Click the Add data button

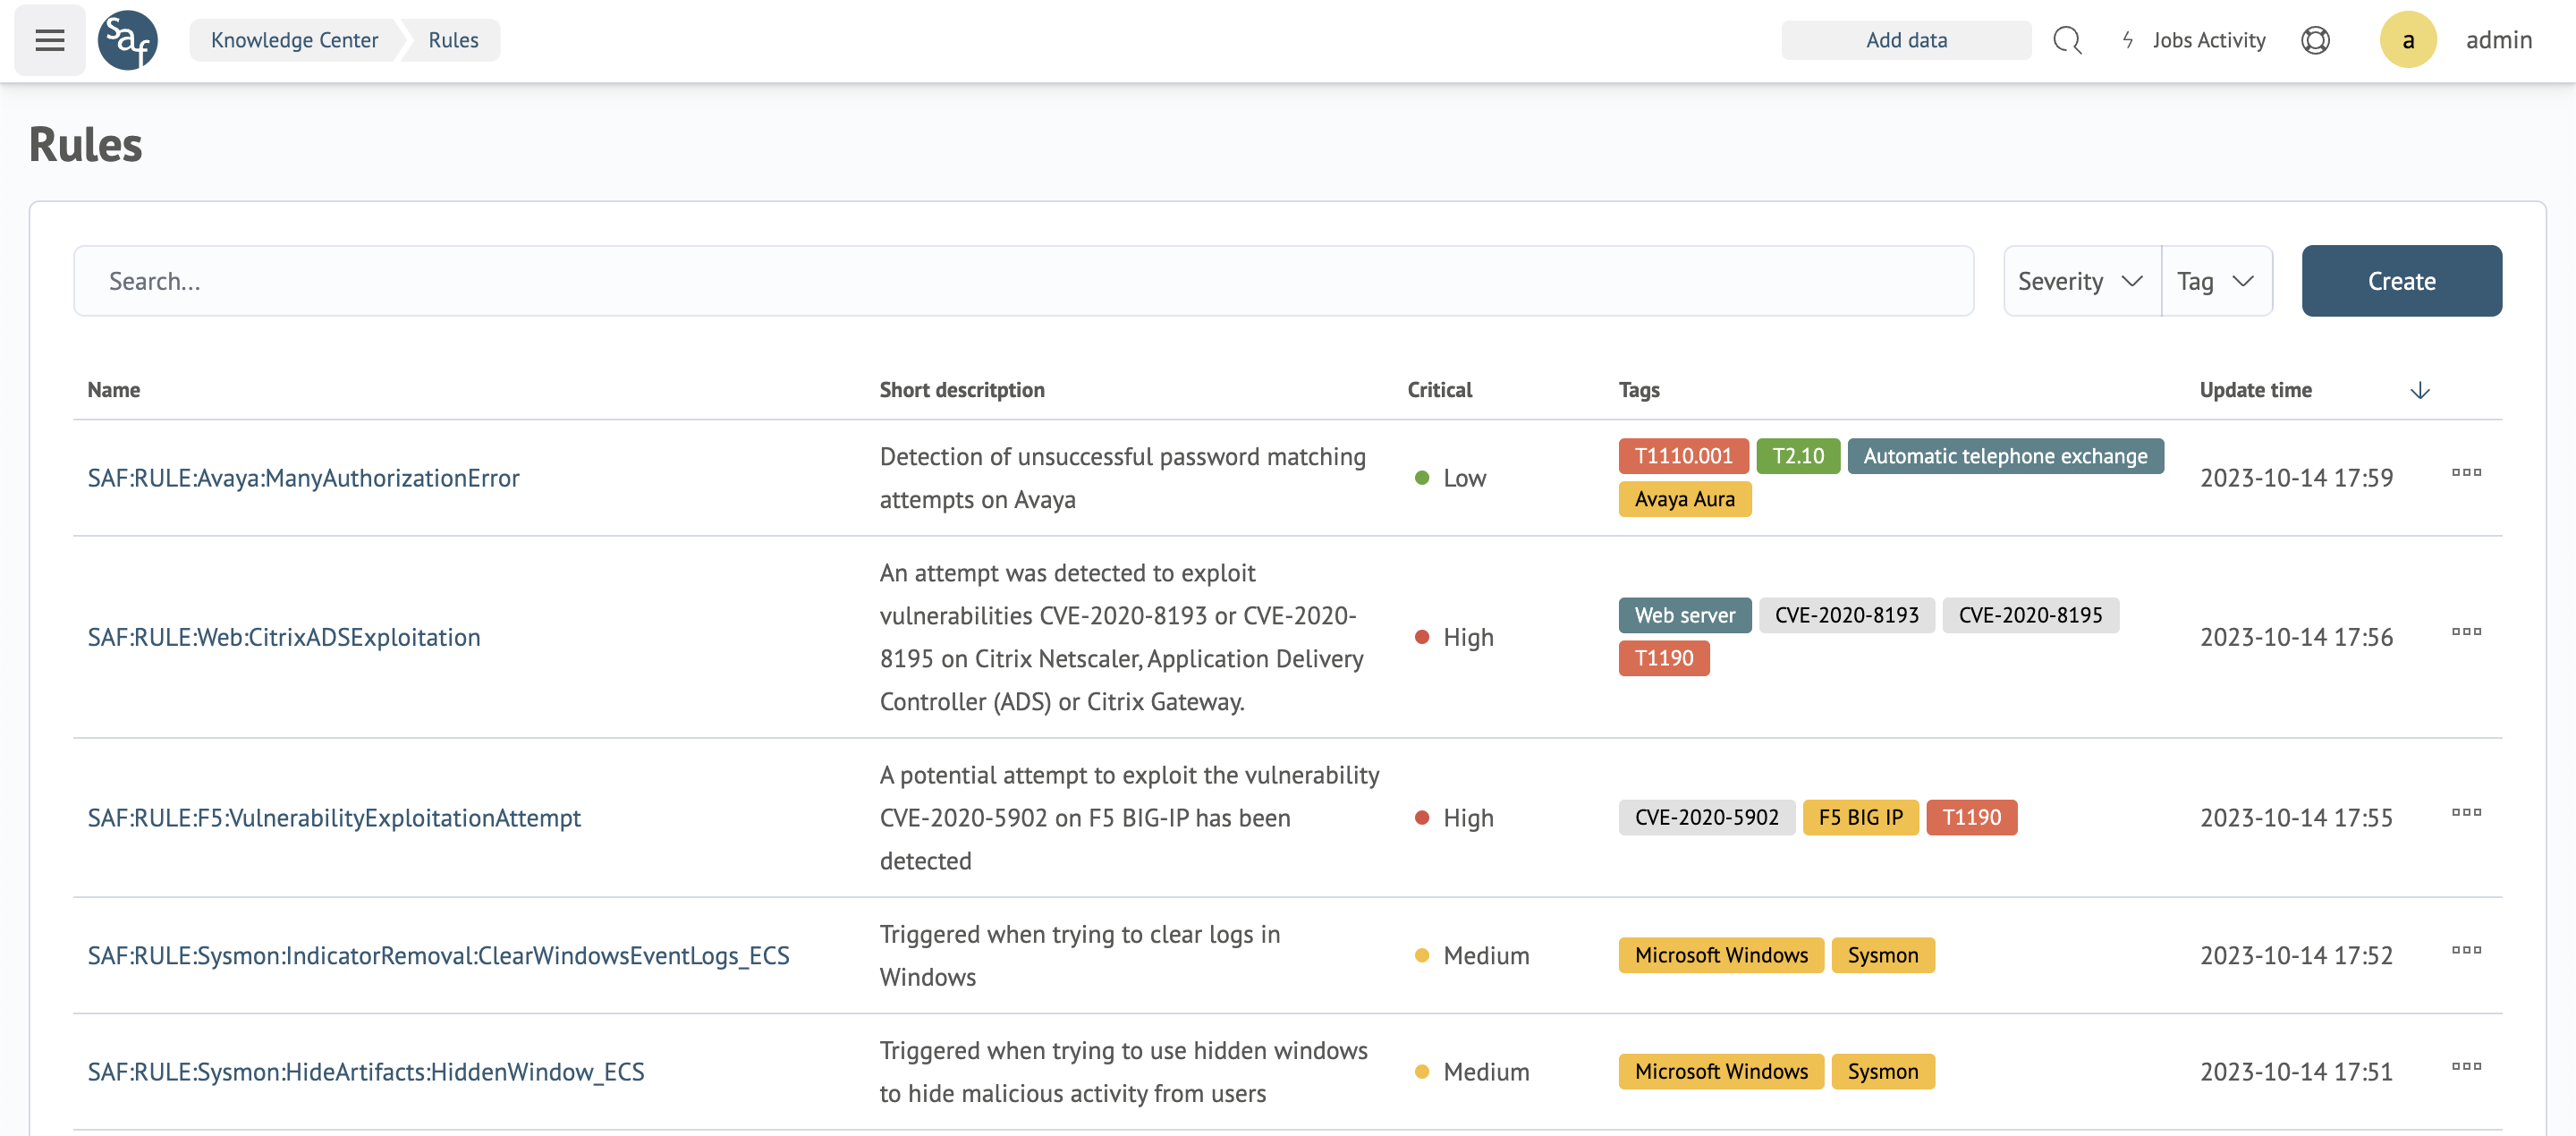[x=1905, y=40]
